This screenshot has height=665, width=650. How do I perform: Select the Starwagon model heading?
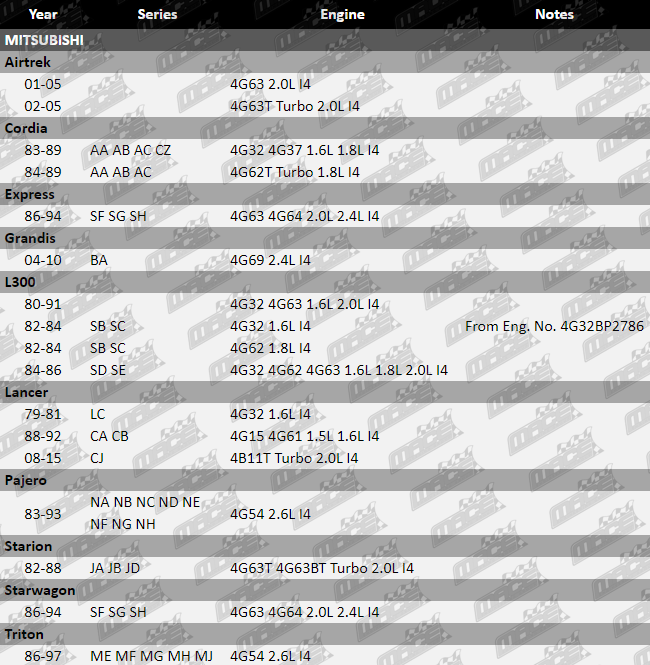click(40, 591)
